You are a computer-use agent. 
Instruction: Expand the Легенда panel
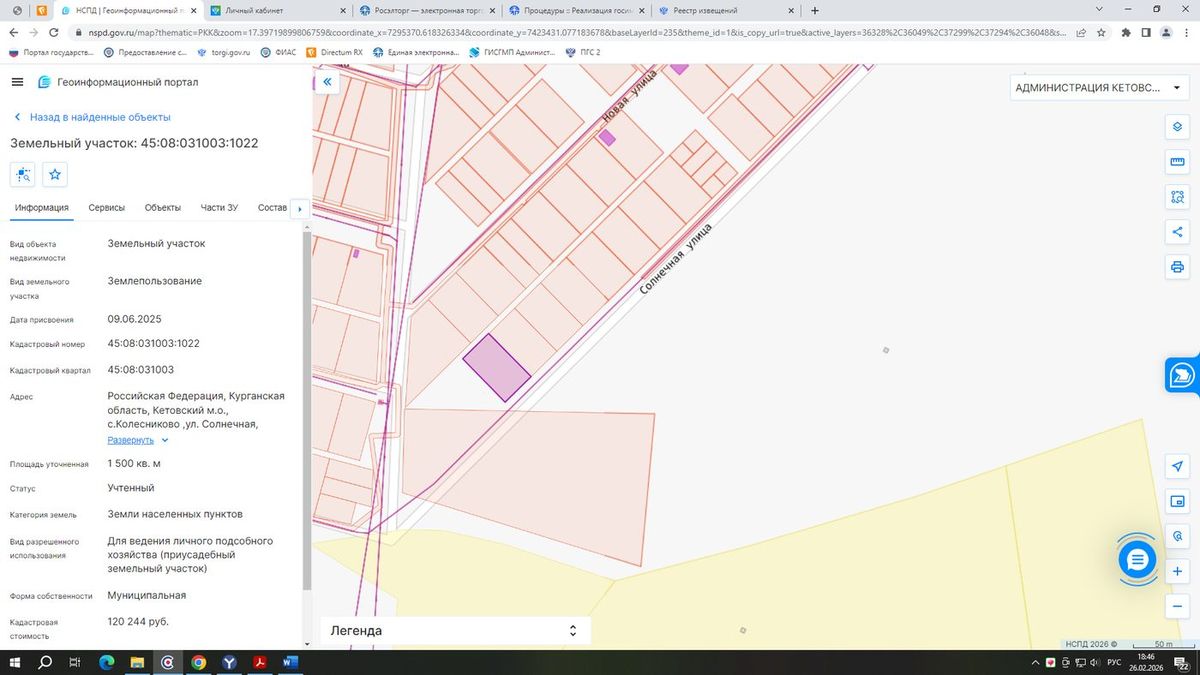(455, 631)
